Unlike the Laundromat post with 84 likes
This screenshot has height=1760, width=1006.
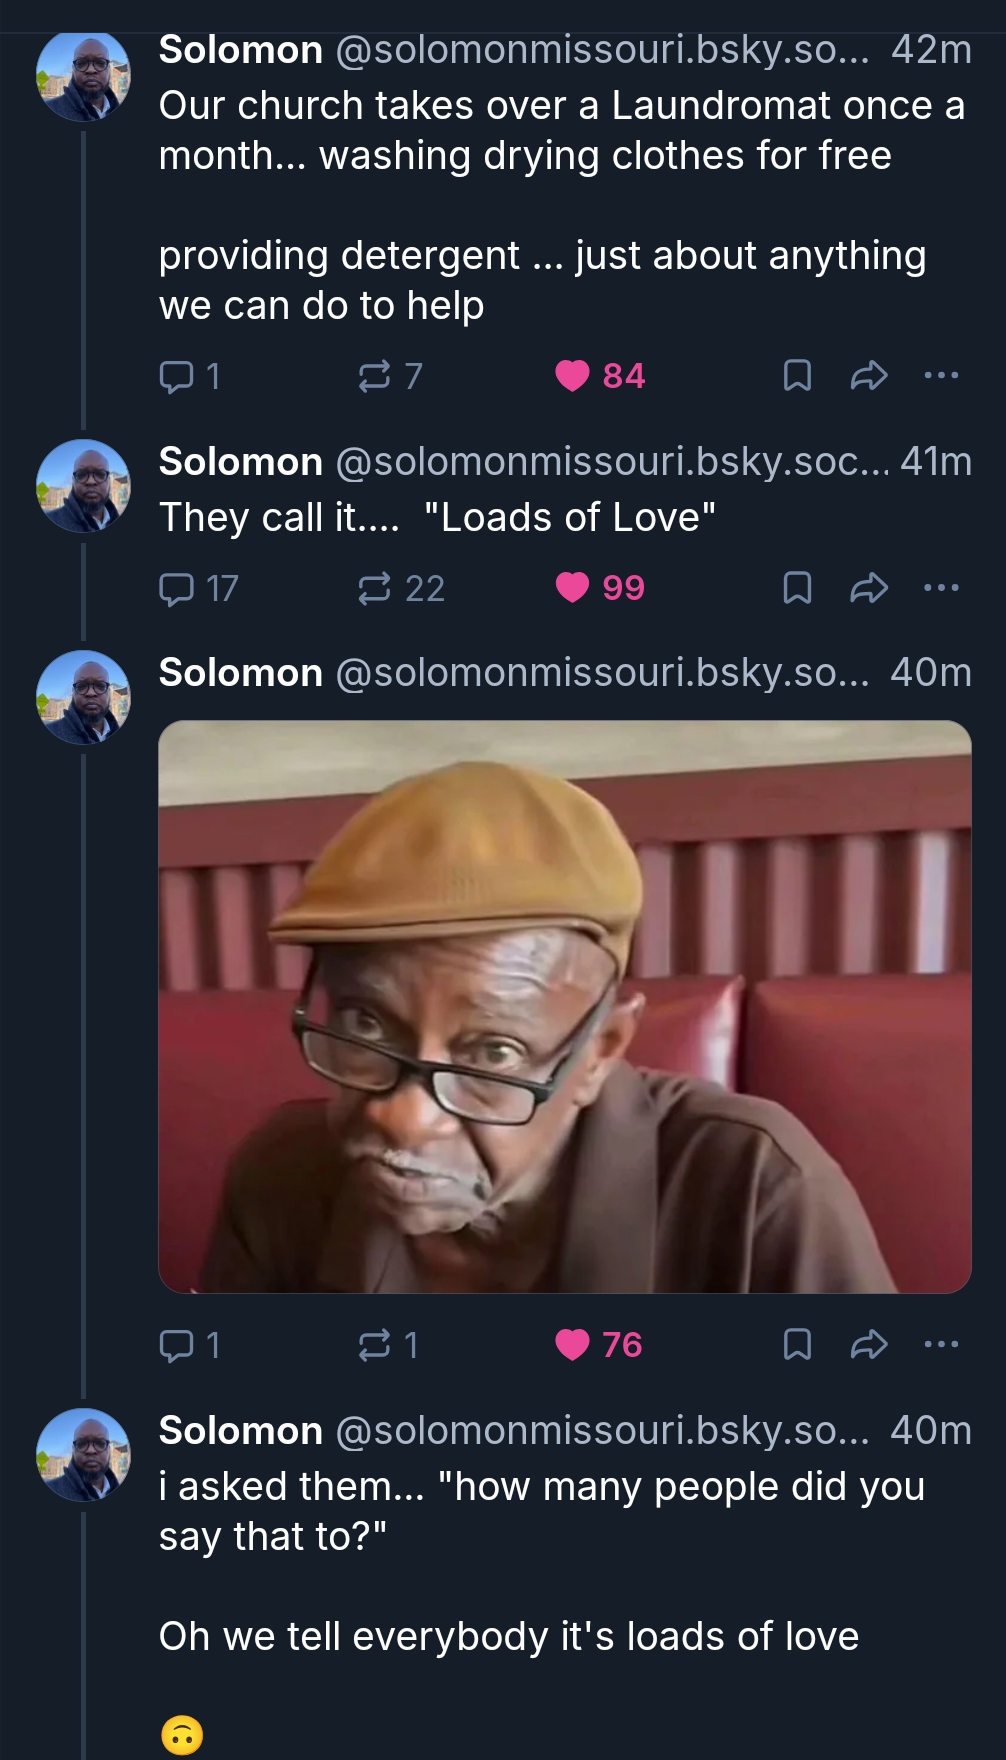[x=573, y=376]
